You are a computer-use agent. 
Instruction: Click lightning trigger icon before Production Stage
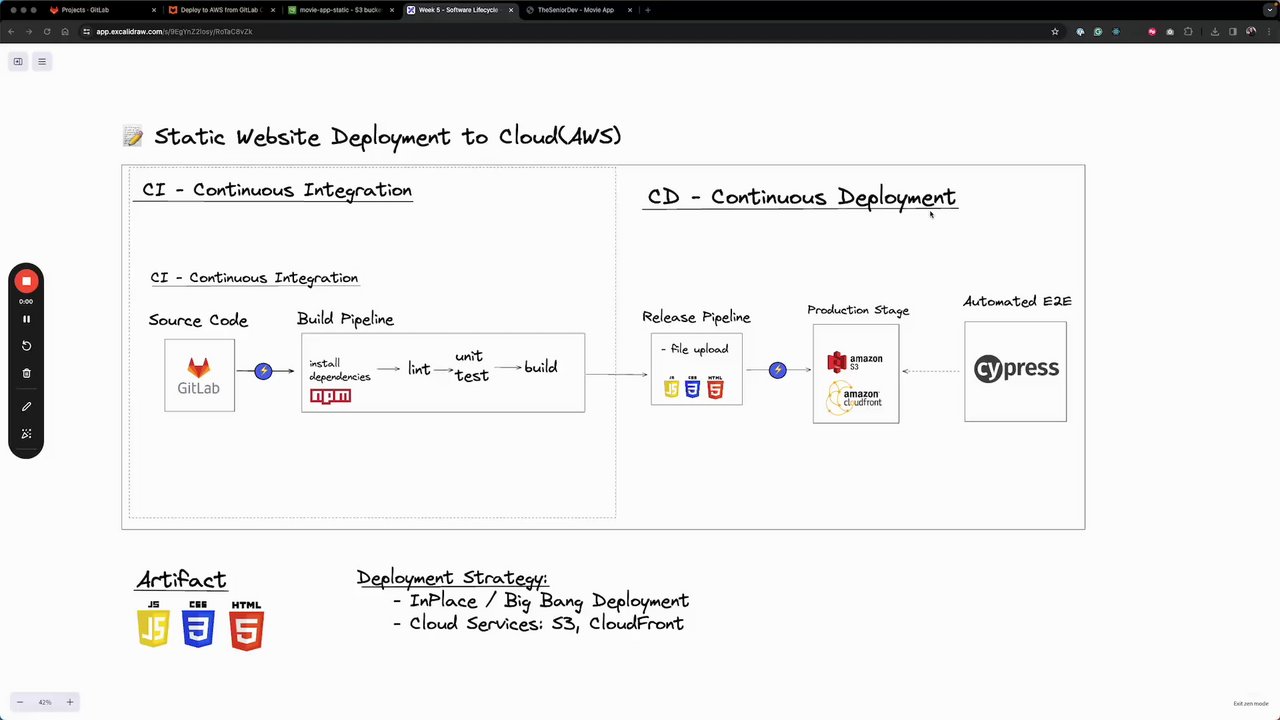tap(777, 370)
